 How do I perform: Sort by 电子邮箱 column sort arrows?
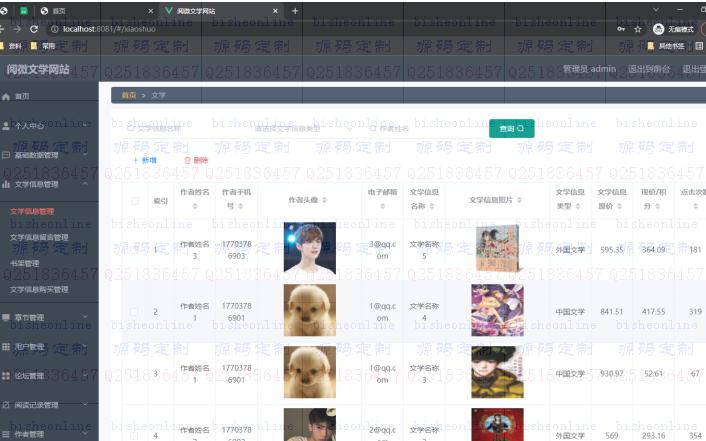coord(382,206)
